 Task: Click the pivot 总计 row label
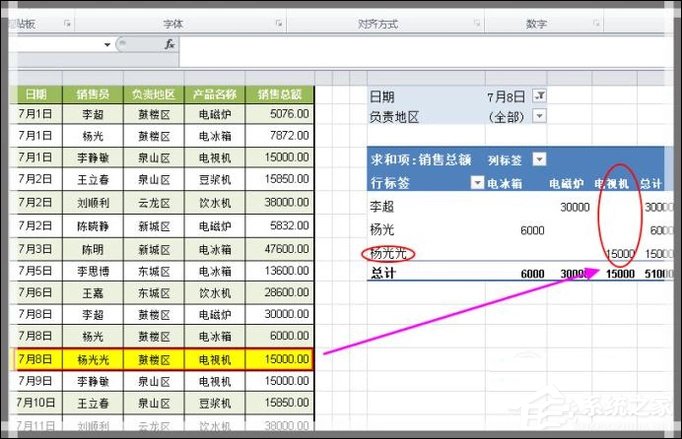(382, 273)
